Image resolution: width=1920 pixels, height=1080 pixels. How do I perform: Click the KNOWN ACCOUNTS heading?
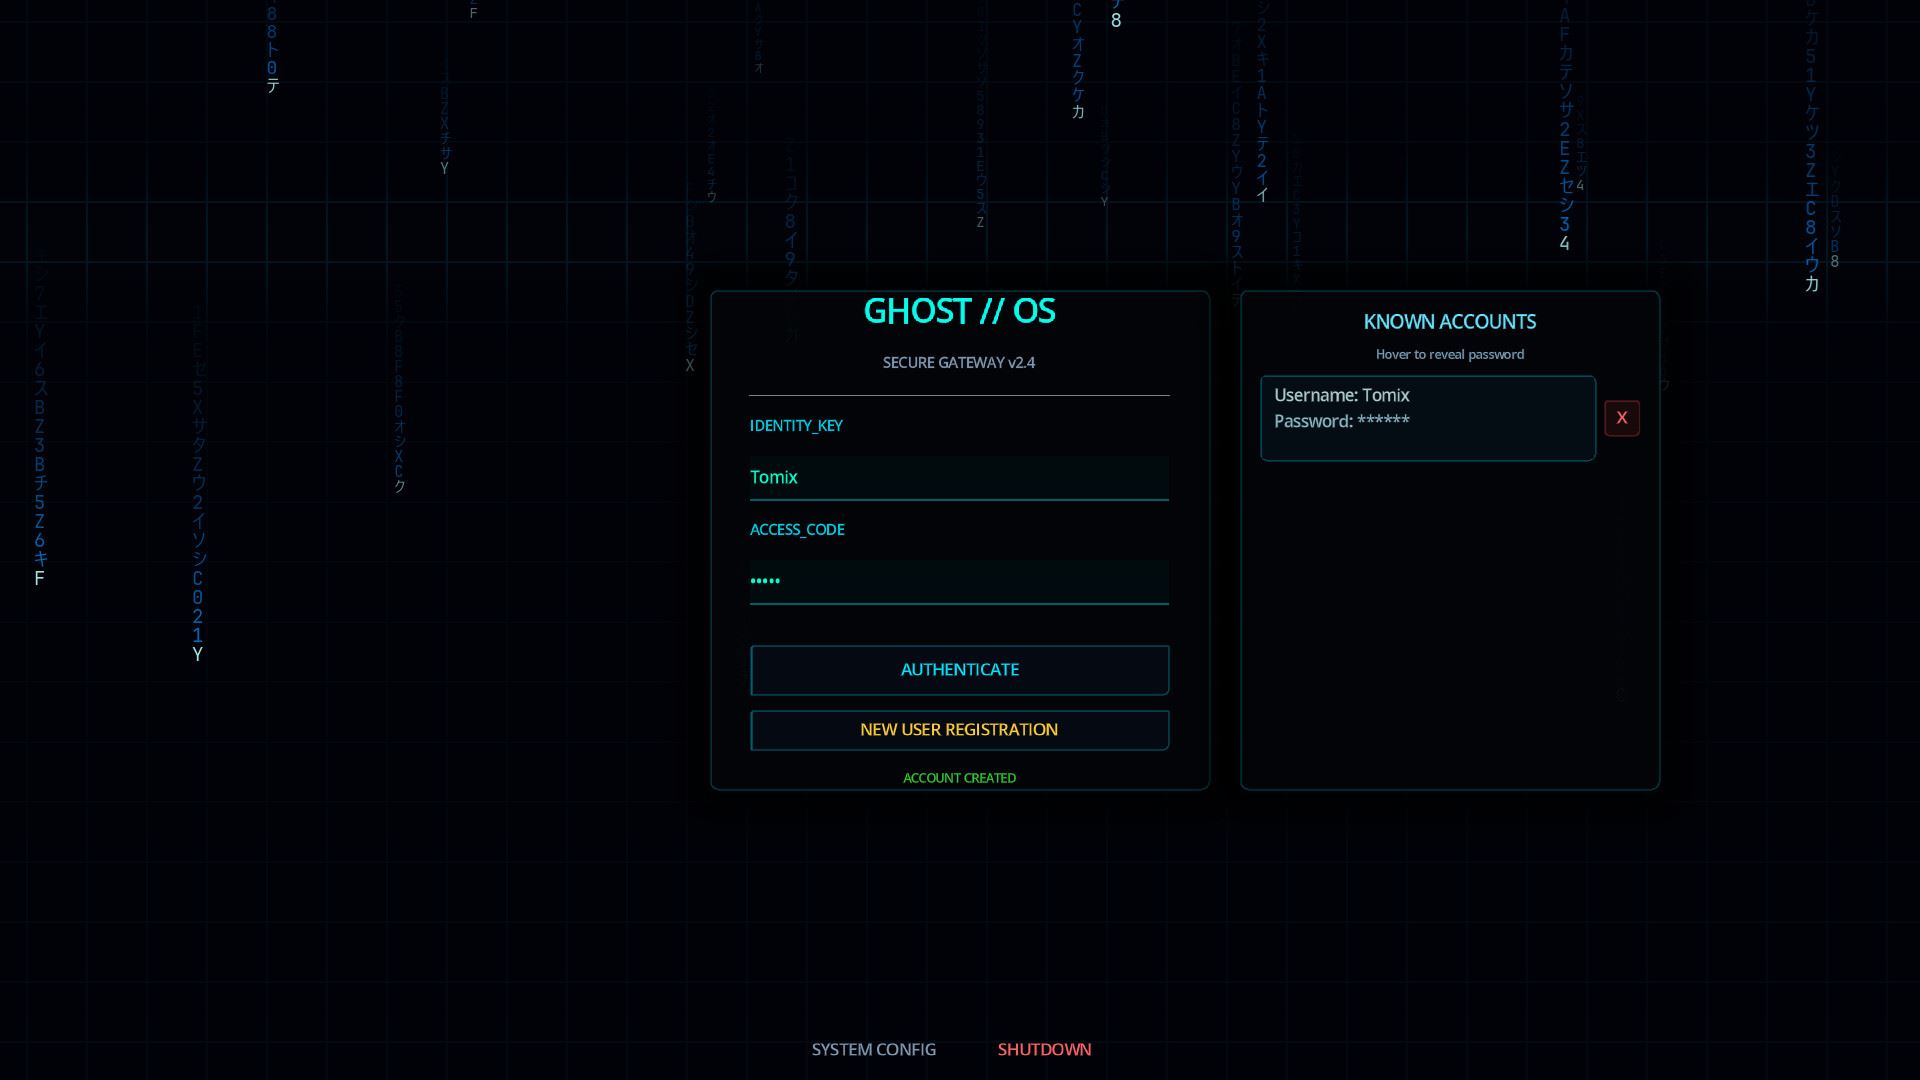click(1449, 322)
